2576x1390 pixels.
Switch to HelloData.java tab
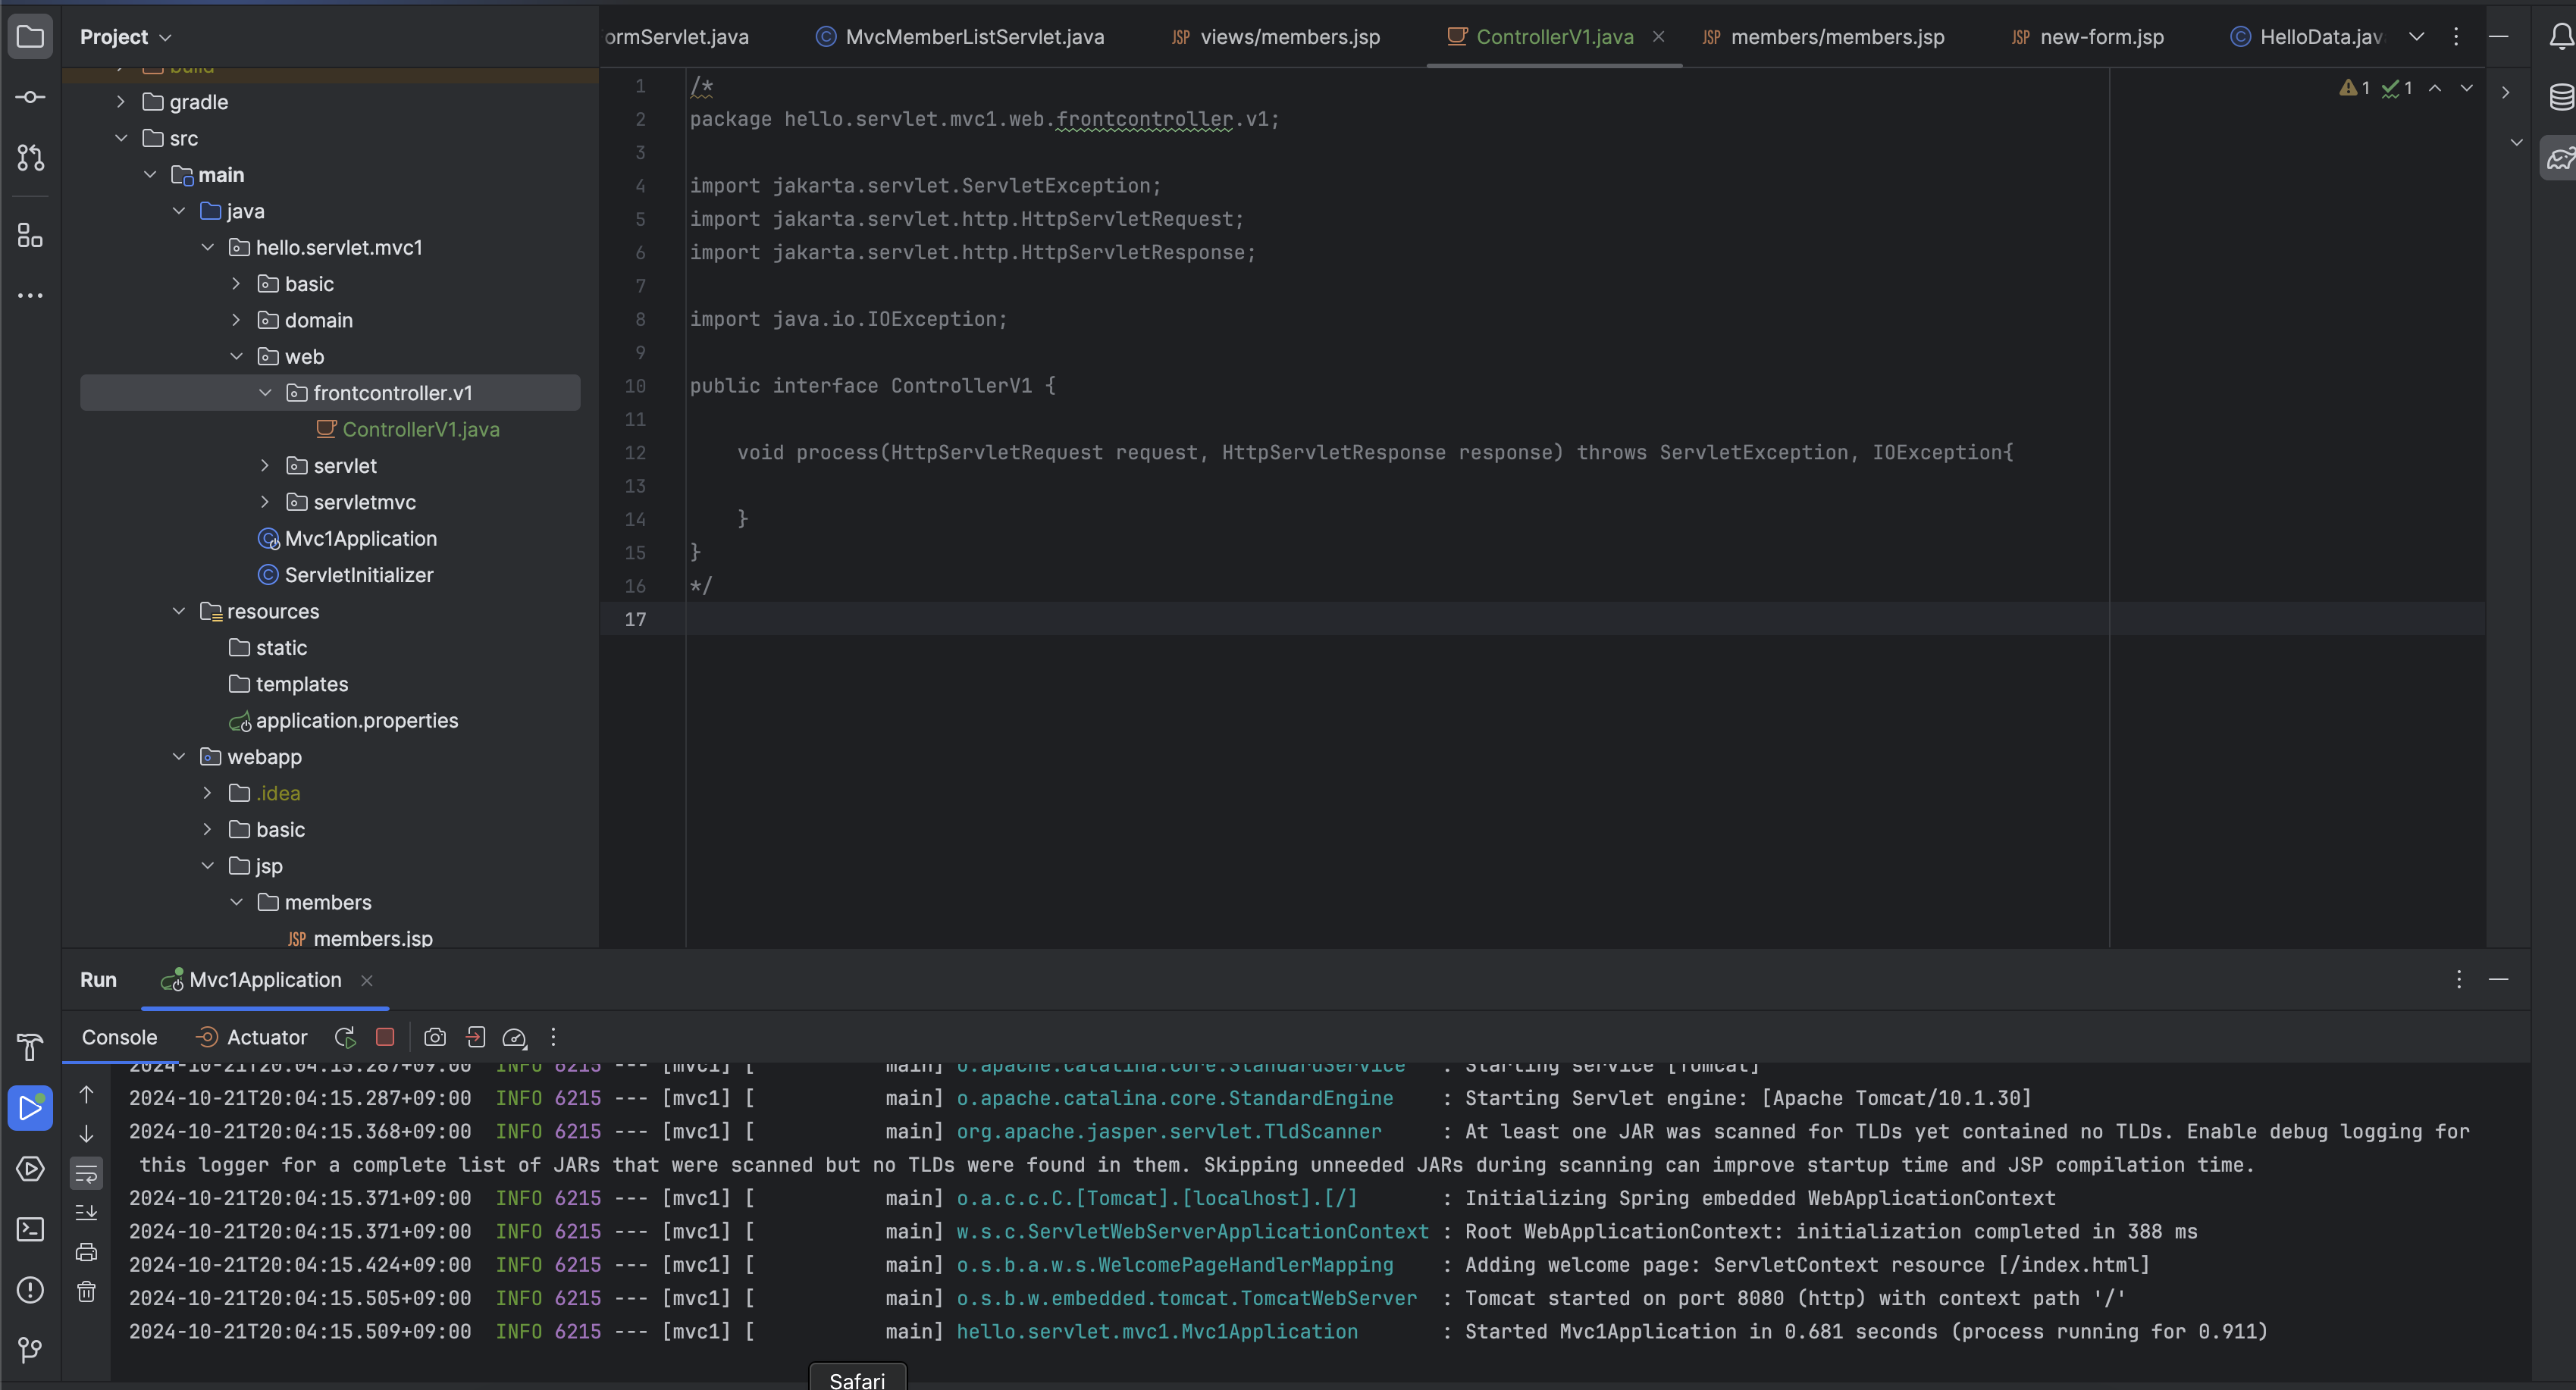coord(2308,37)
